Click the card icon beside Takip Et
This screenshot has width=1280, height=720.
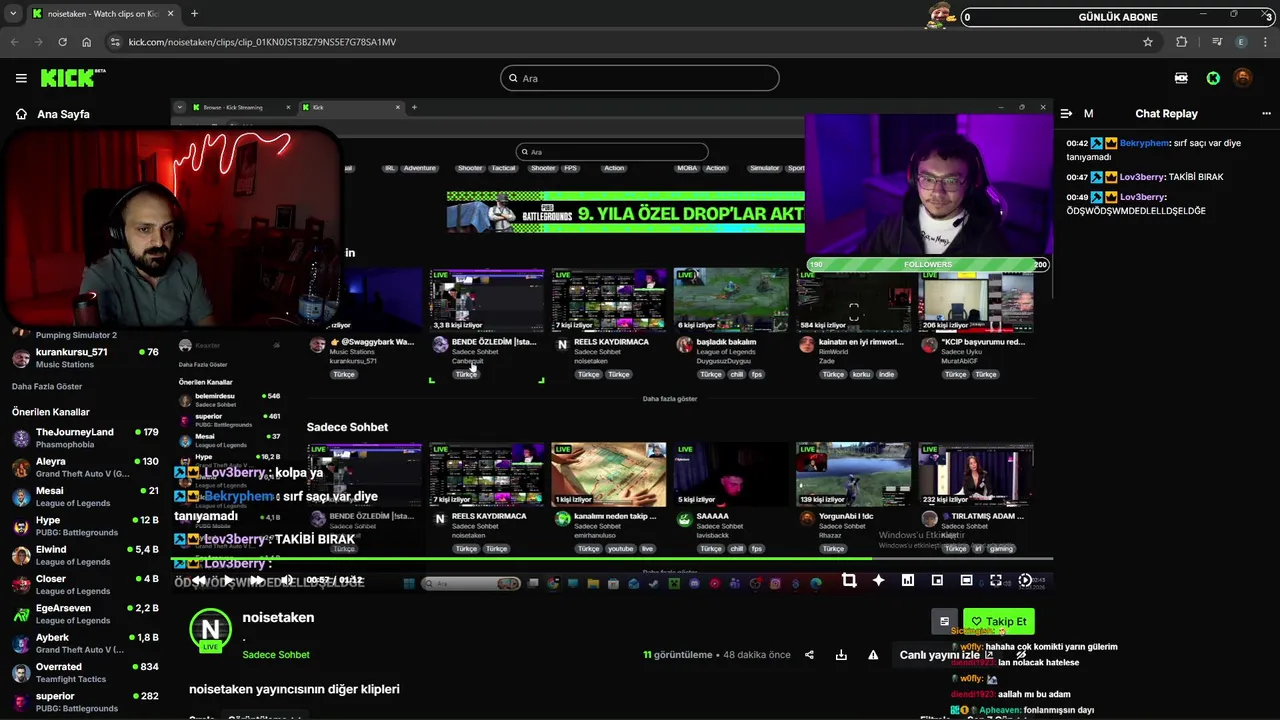tap(944, 621)
